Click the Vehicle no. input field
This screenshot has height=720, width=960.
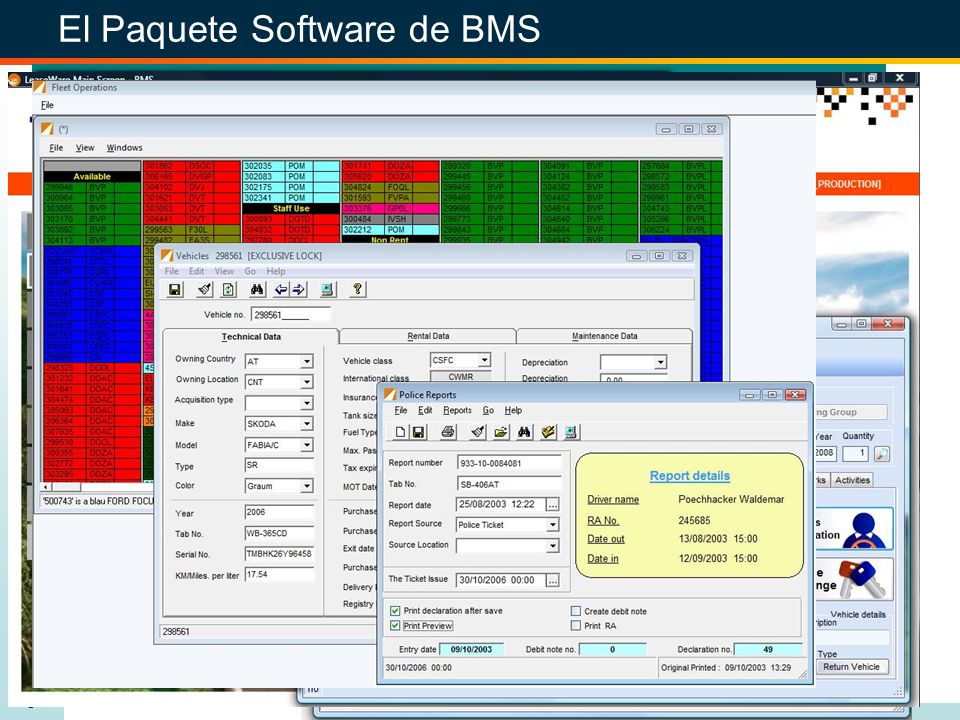(x=291, y=315)
